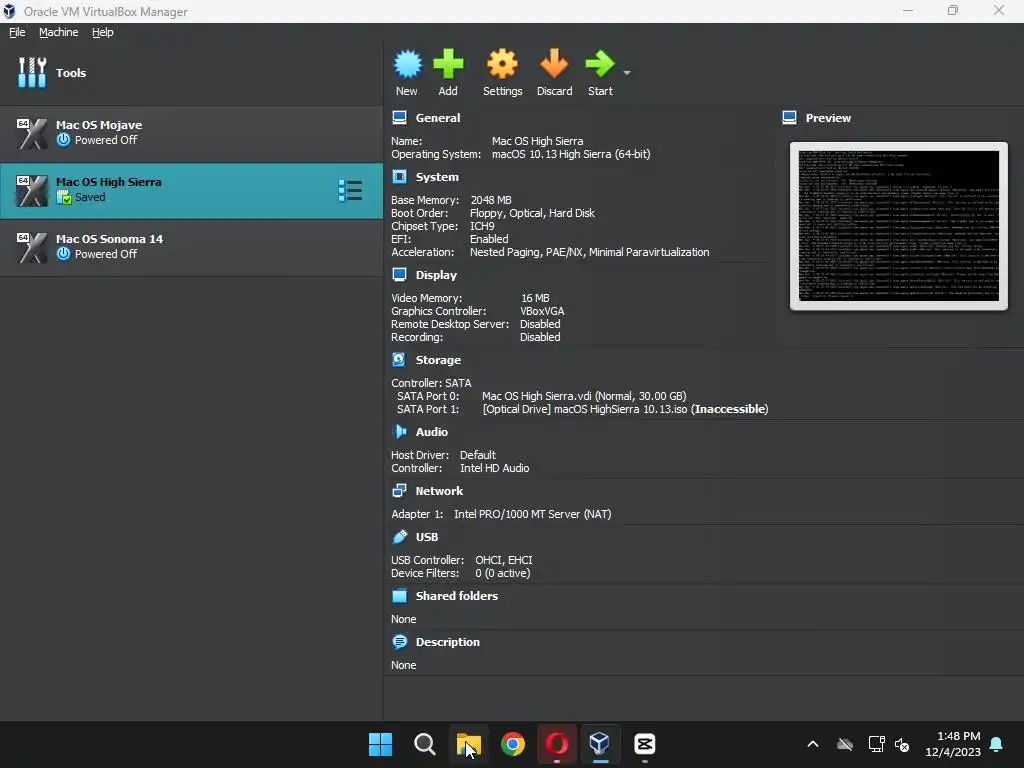The height and width of the screenshot is (768, 1024).
Task: Click the VM preview thumbnail
Action: tap(899, 226)
